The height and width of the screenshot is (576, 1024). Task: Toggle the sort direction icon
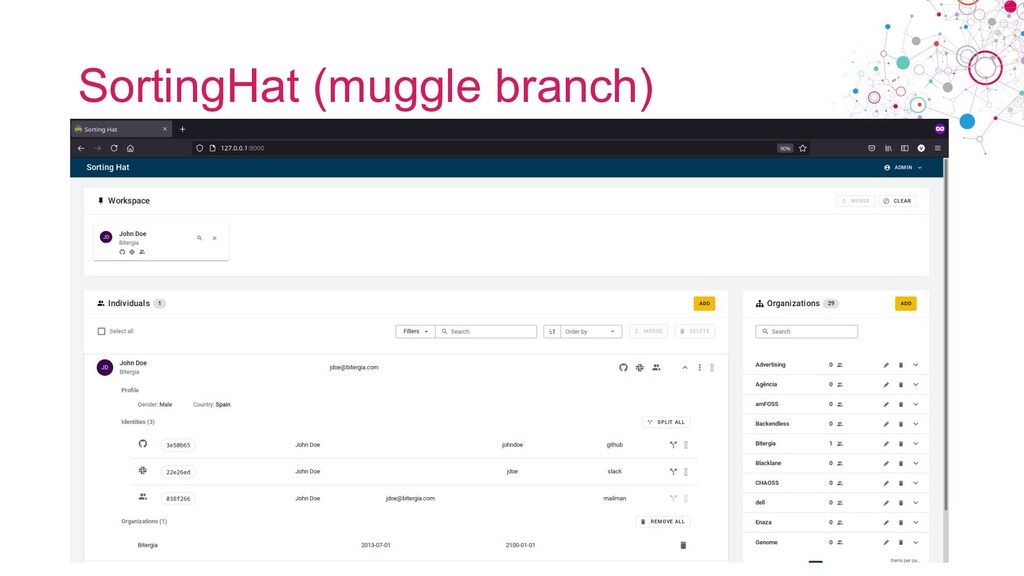pos(552,331)
